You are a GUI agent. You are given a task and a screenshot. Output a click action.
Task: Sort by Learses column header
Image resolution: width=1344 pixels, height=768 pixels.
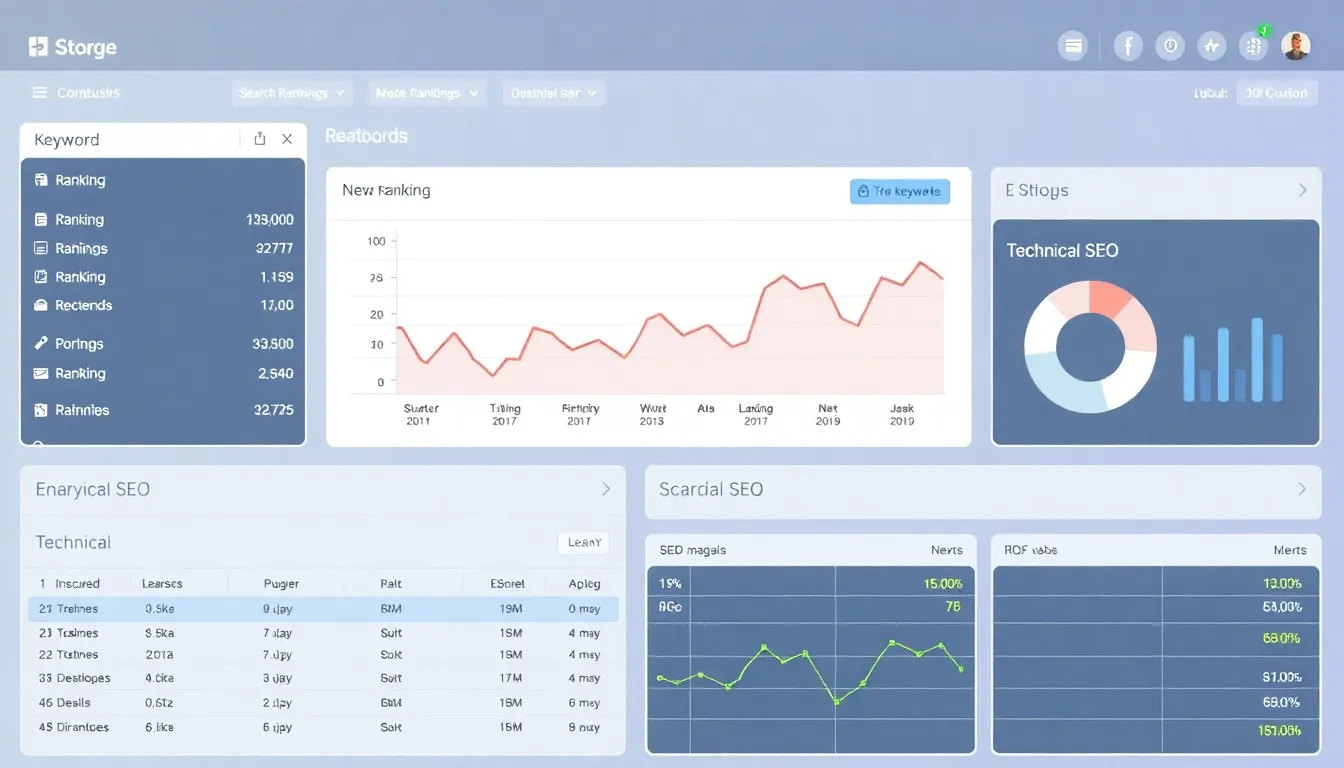162,583
